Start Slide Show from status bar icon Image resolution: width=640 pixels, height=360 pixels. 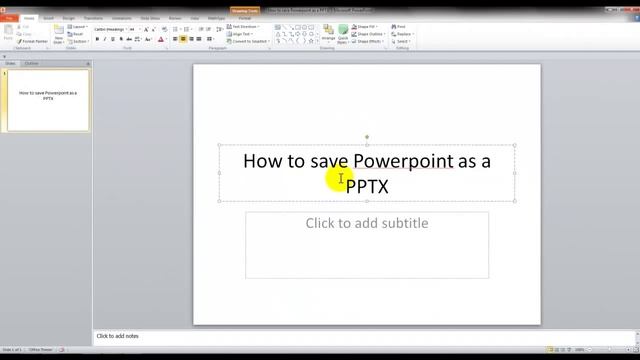569,350
